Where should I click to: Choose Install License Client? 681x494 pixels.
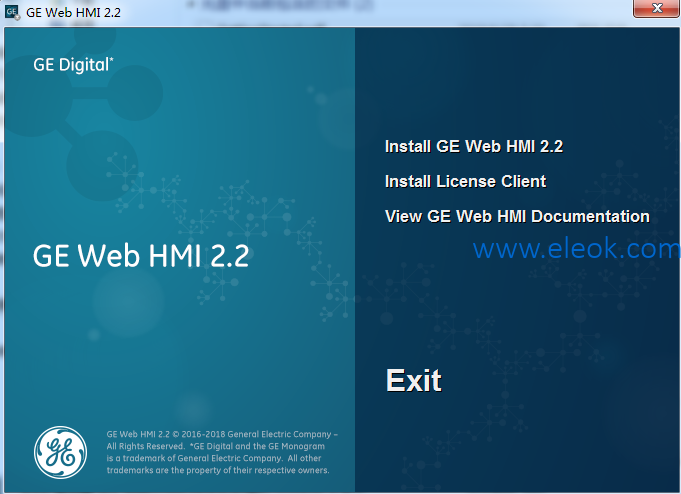click(466, 181)
